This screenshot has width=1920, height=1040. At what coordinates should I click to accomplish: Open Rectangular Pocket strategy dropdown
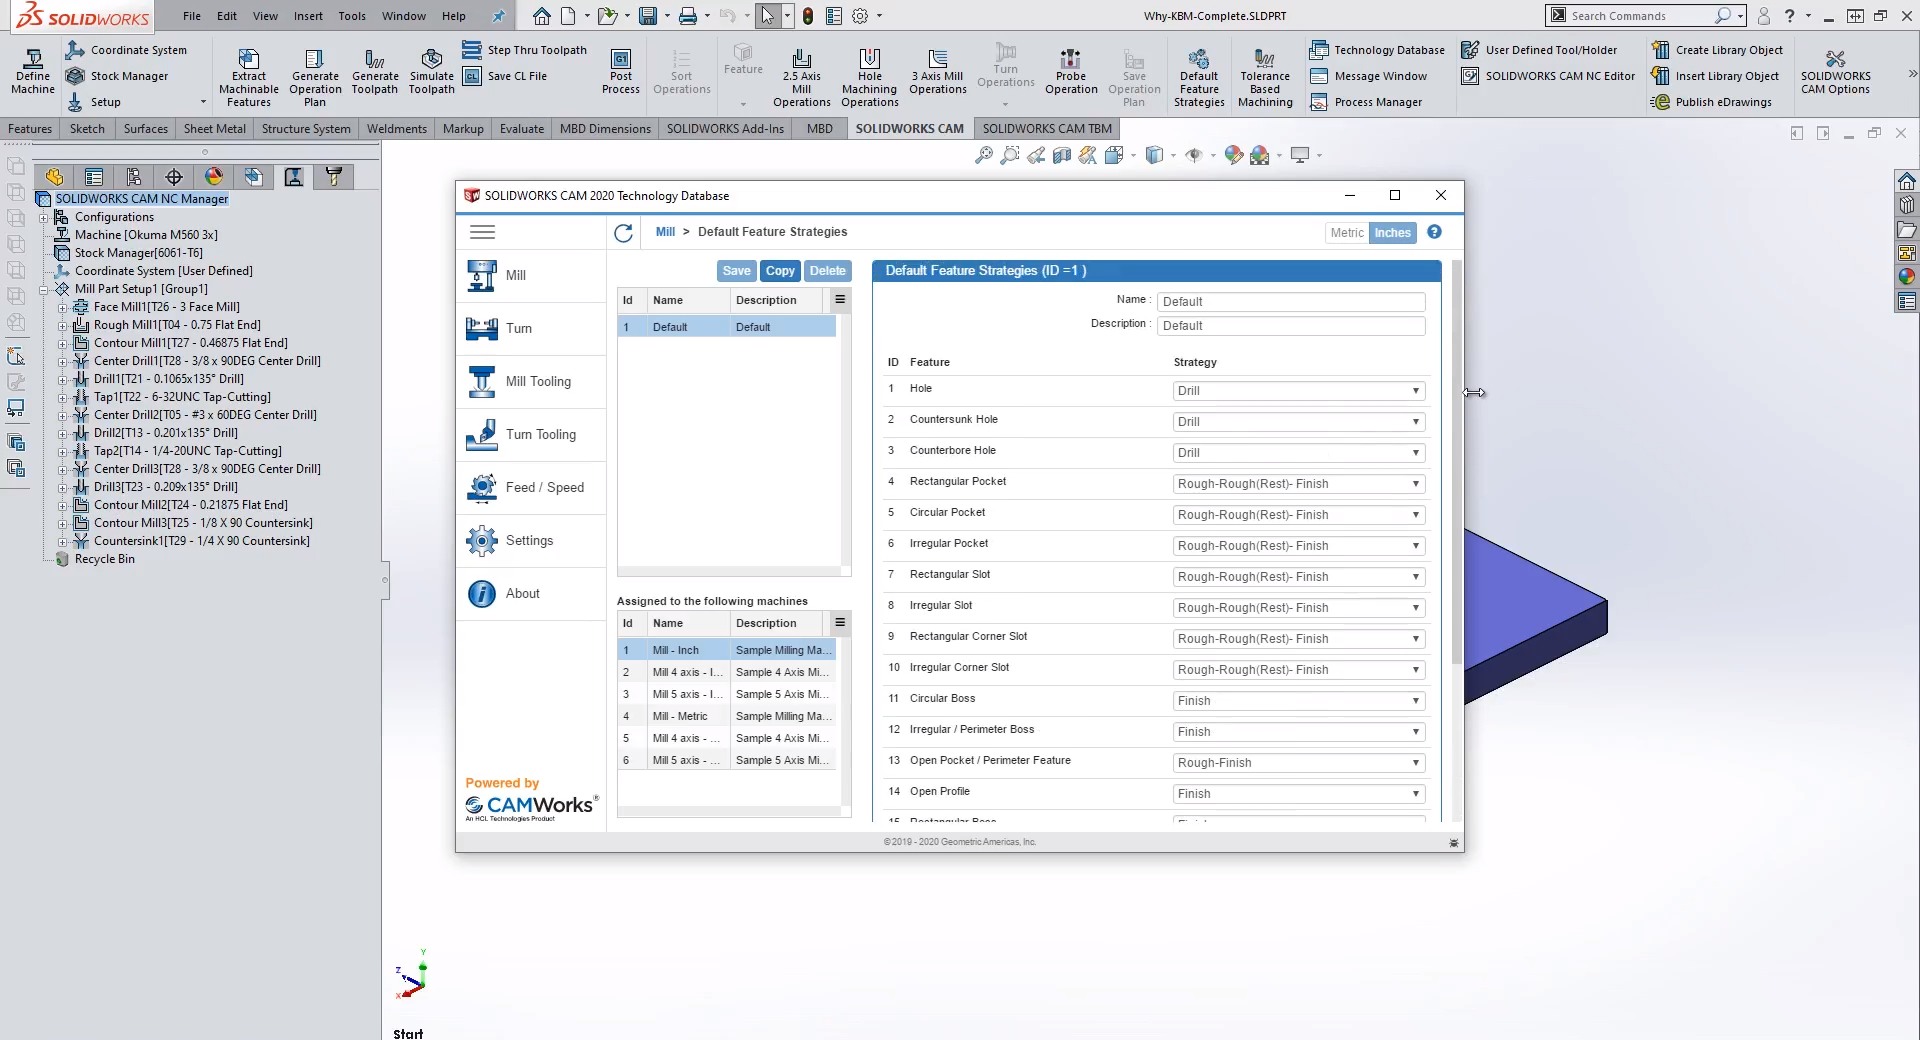tap(1298, 484)
